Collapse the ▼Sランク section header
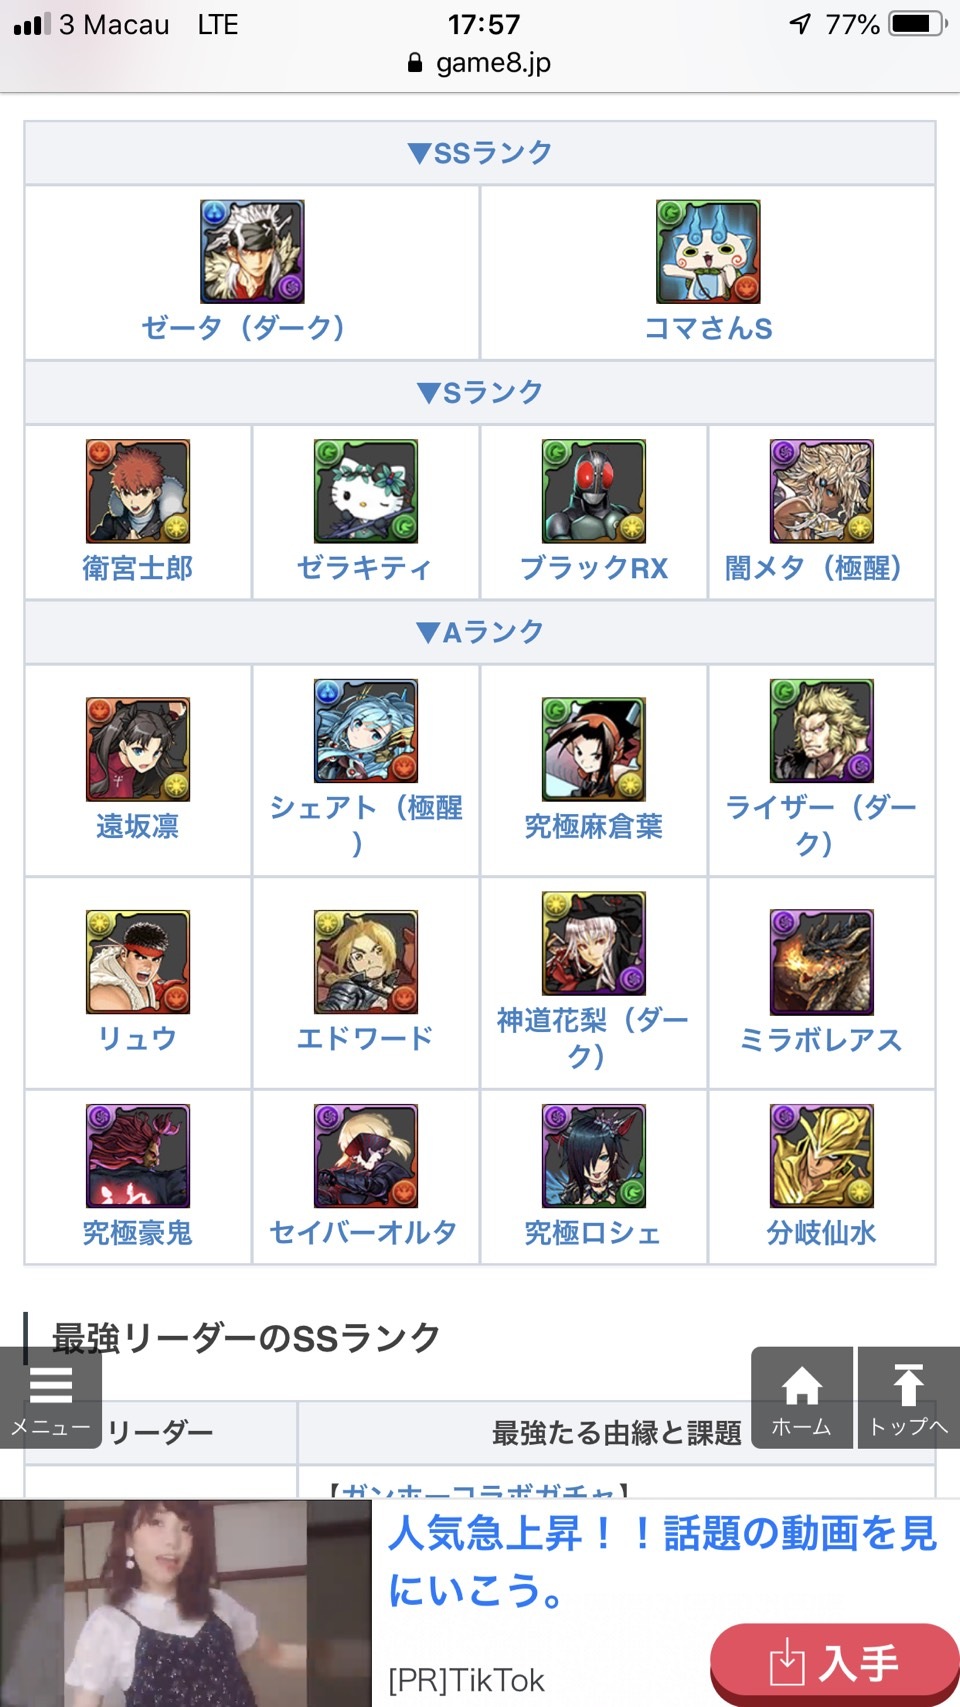The image size is (960, 1707). [x=480, y=392]
